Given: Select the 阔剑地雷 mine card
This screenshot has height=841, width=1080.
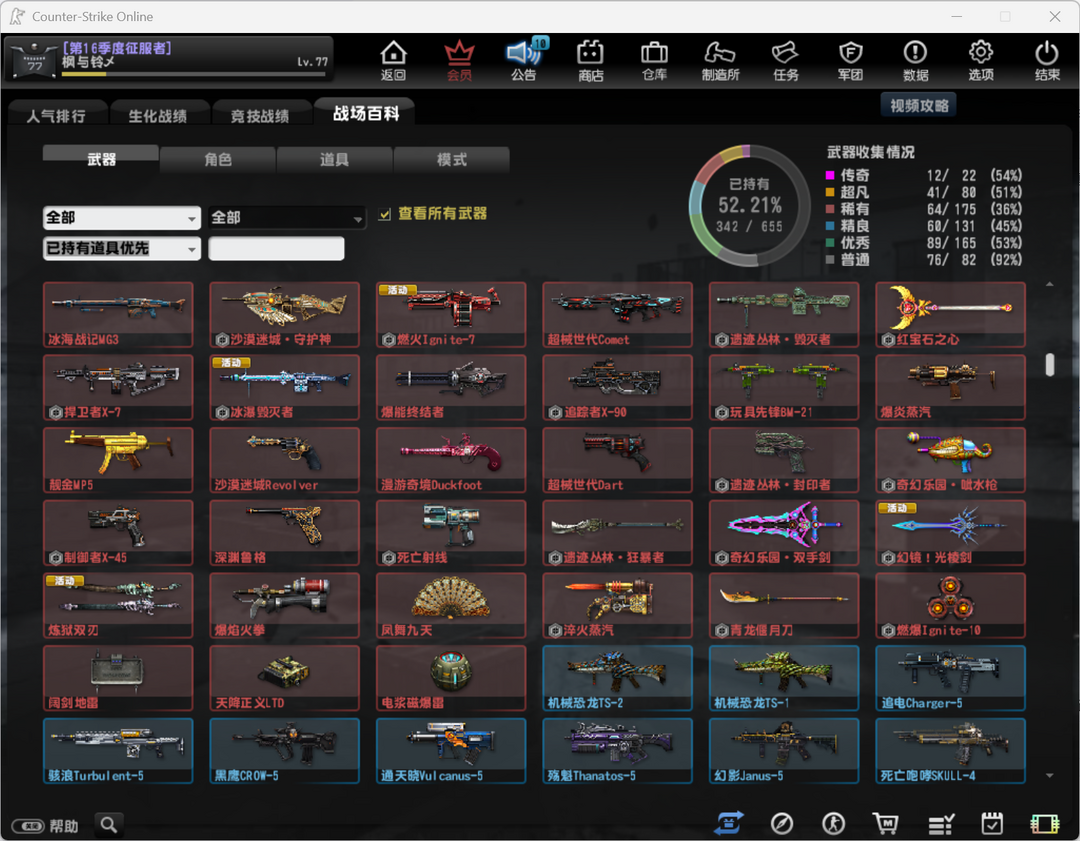Looking at the screenshot, I should tap(118, 678).
